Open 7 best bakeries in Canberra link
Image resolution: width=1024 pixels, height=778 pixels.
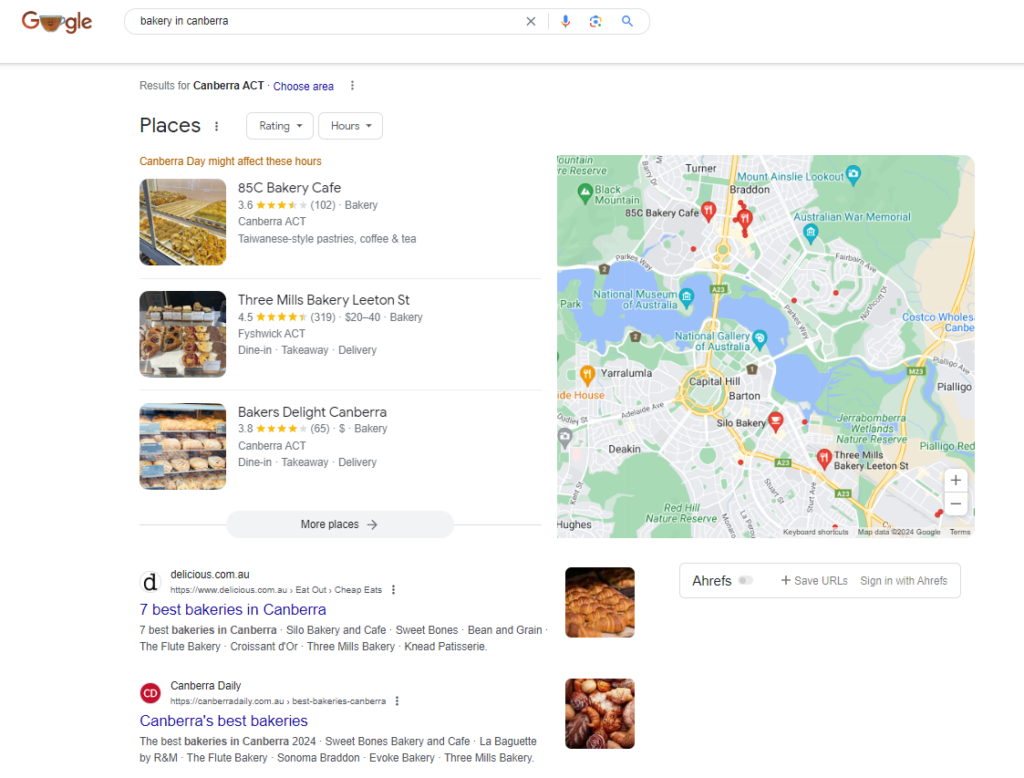click(232, 609)
